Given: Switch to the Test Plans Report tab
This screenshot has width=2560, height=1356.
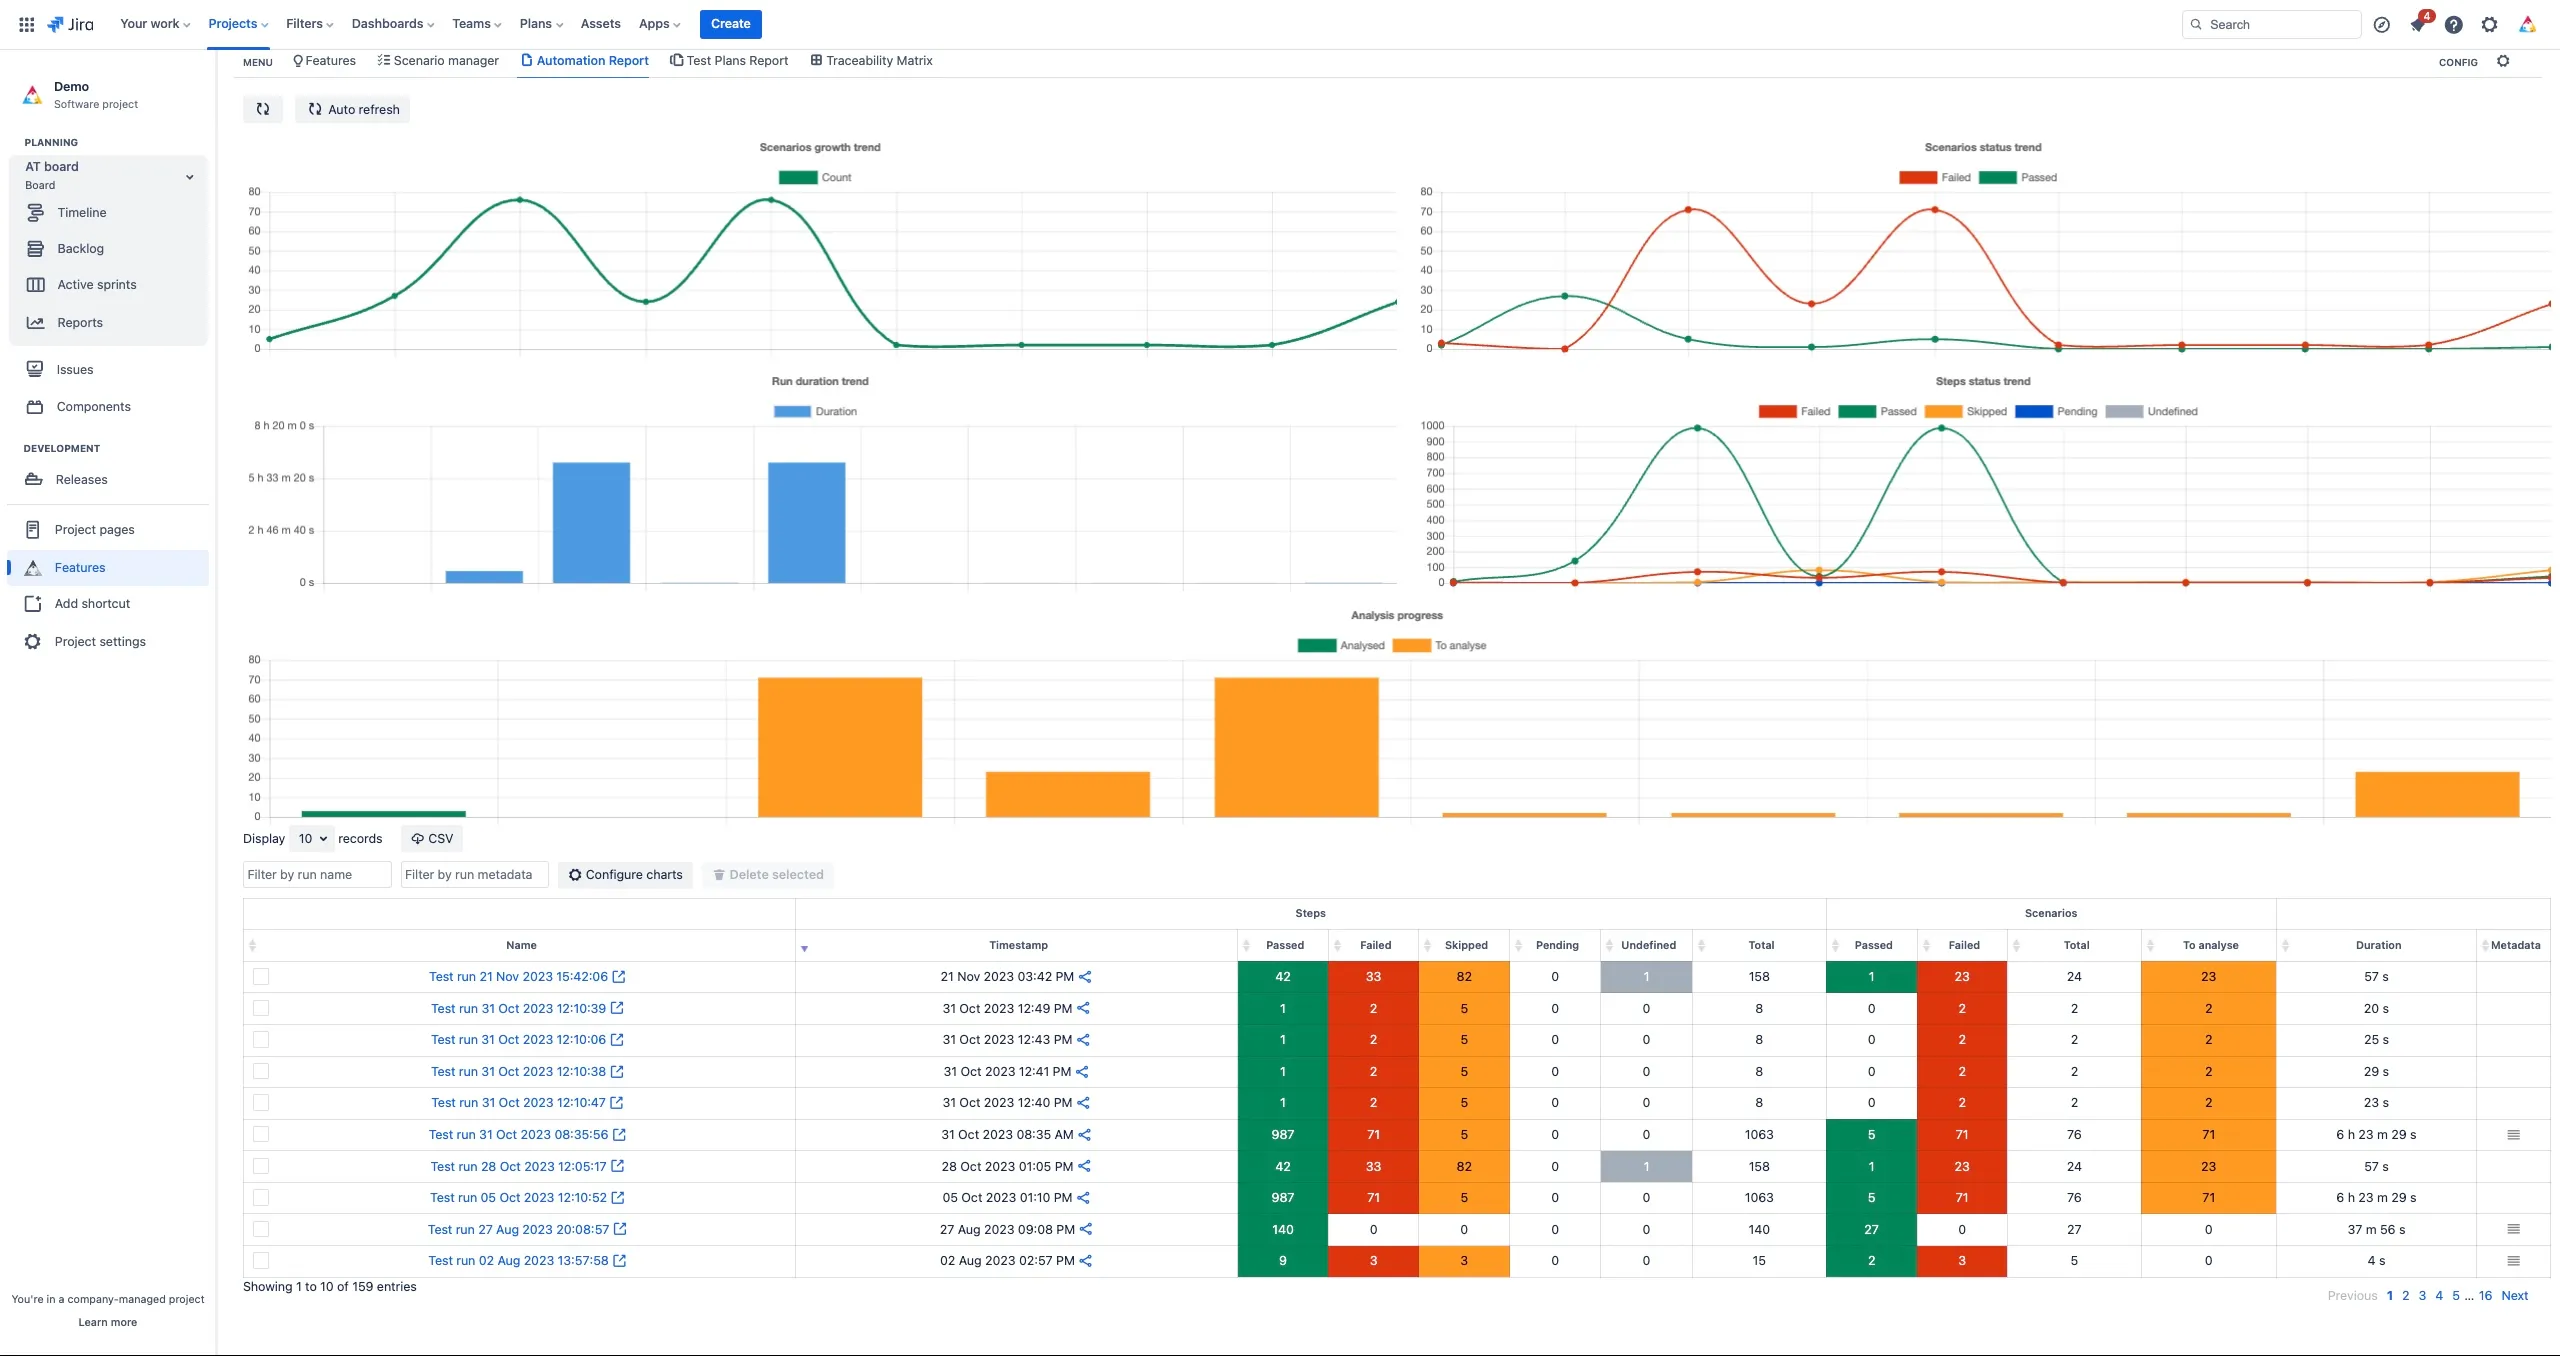Looking at the screenshot, I should [x=729, y=61].
